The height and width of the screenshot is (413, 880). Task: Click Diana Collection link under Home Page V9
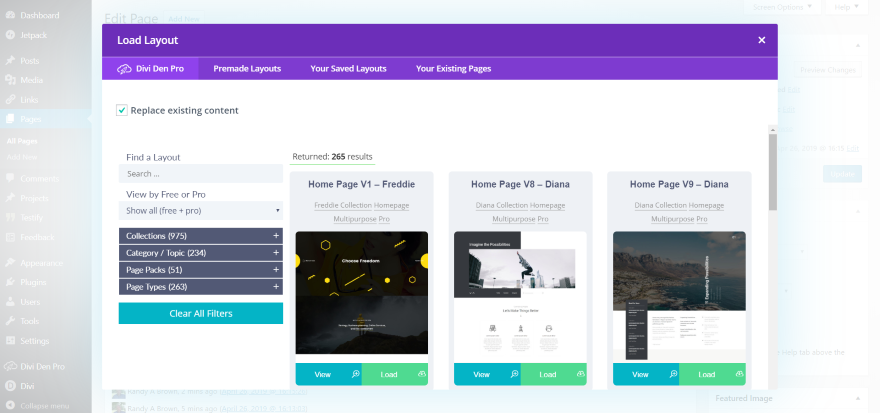click(661, 205)
